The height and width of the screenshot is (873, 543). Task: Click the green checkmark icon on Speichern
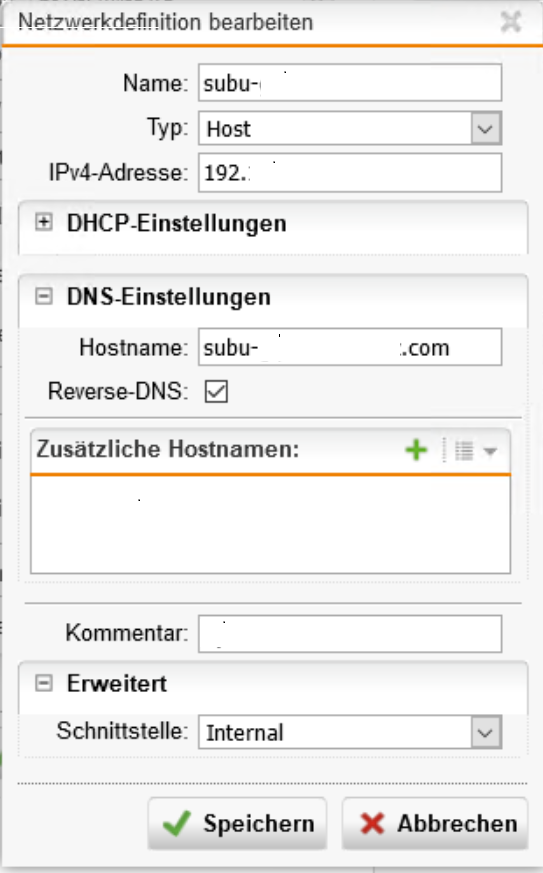coord(177,823)
